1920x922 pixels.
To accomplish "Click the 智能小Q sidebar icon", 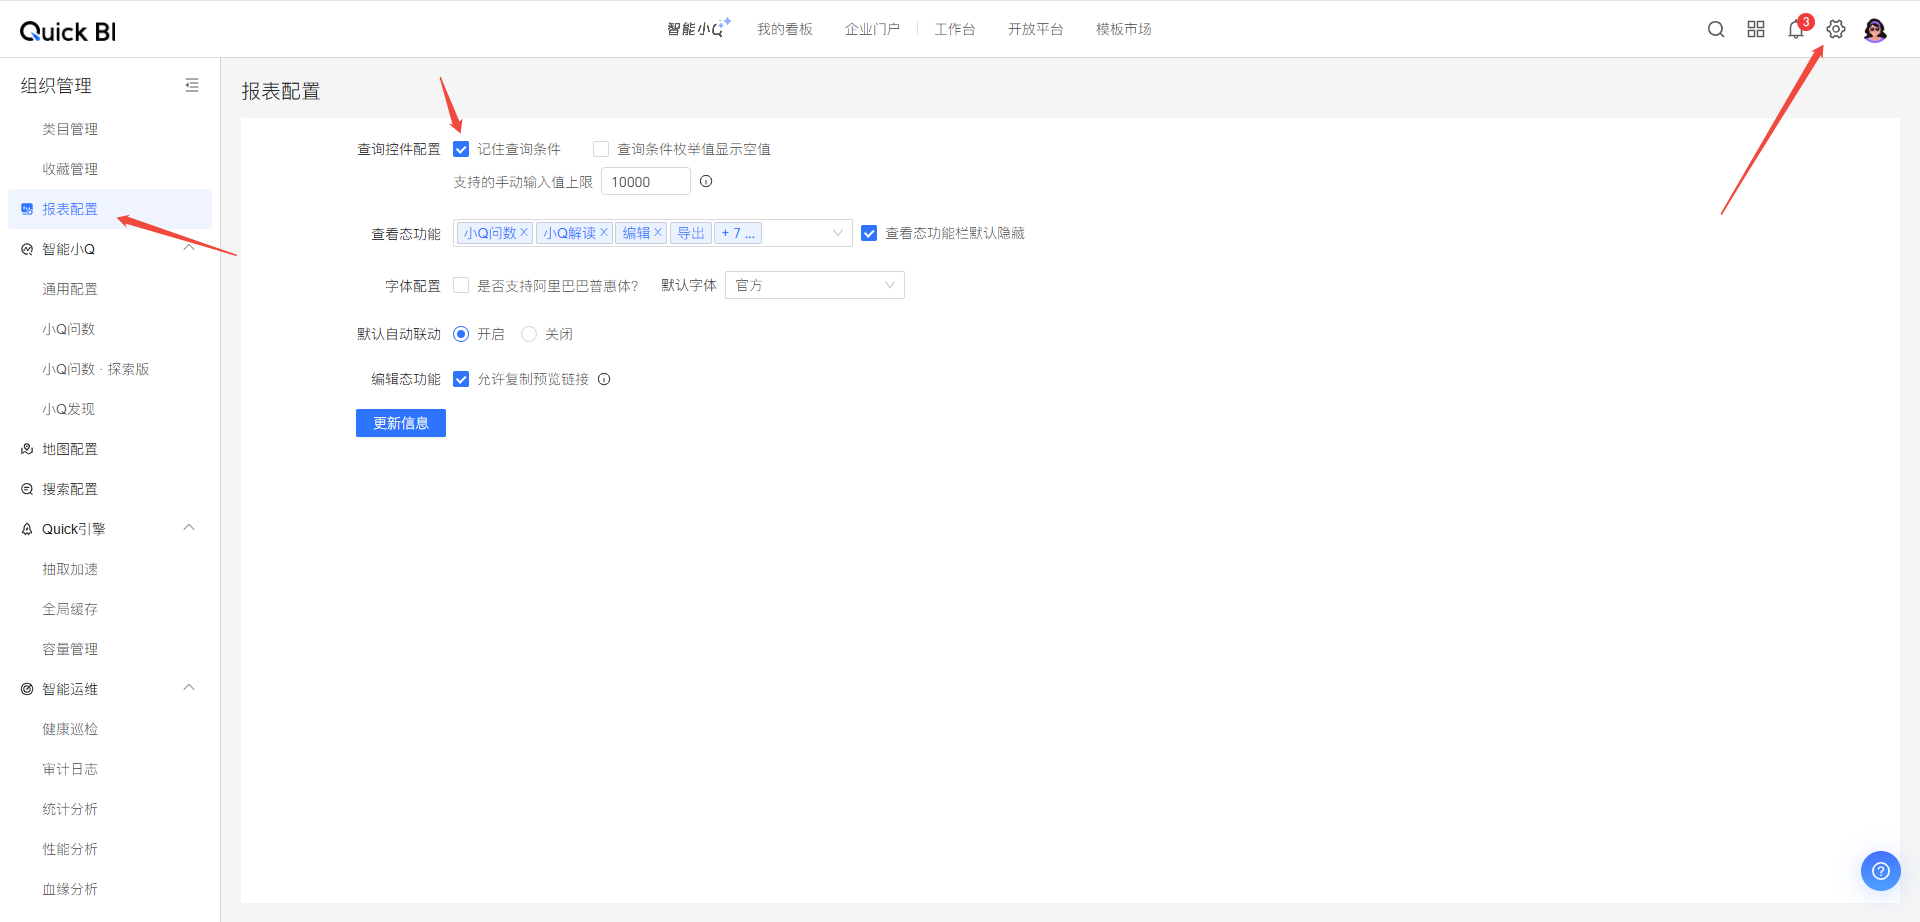I will (27, 249).
